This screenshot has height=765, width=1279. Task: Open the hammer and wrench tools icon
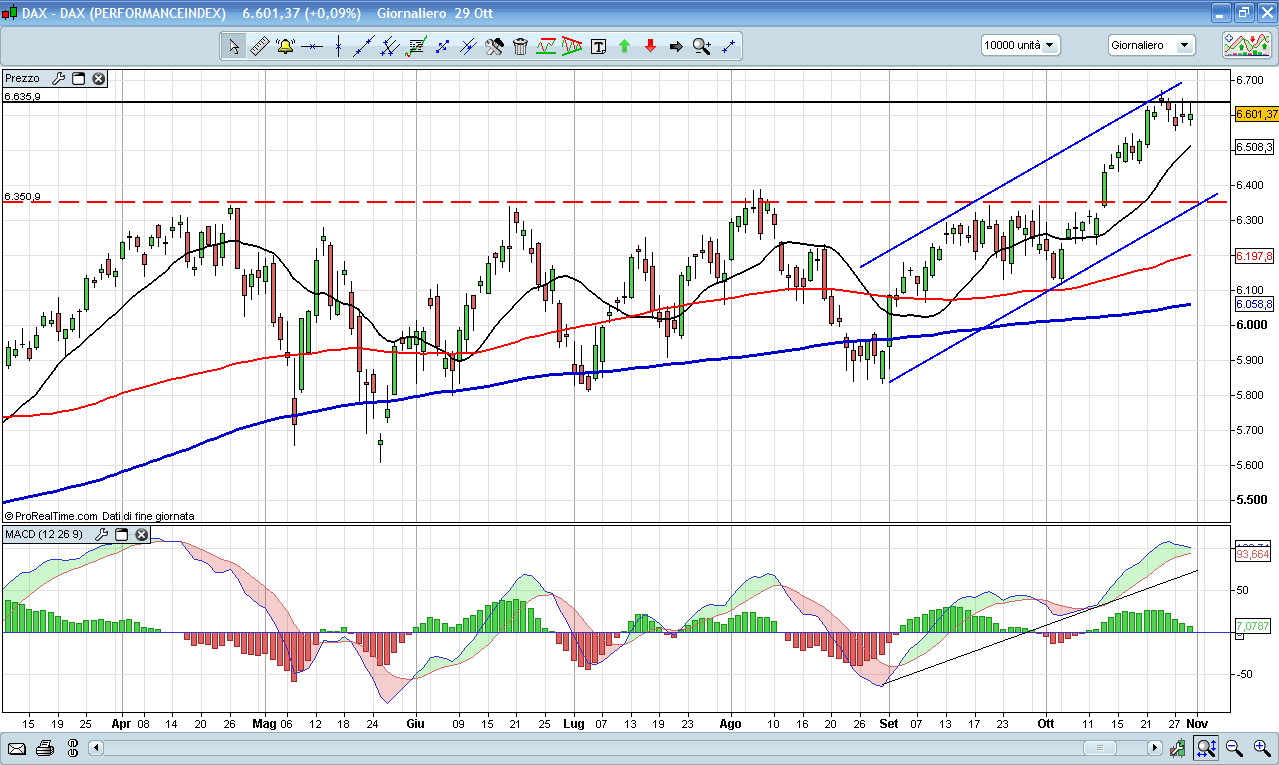click(494, 46)
